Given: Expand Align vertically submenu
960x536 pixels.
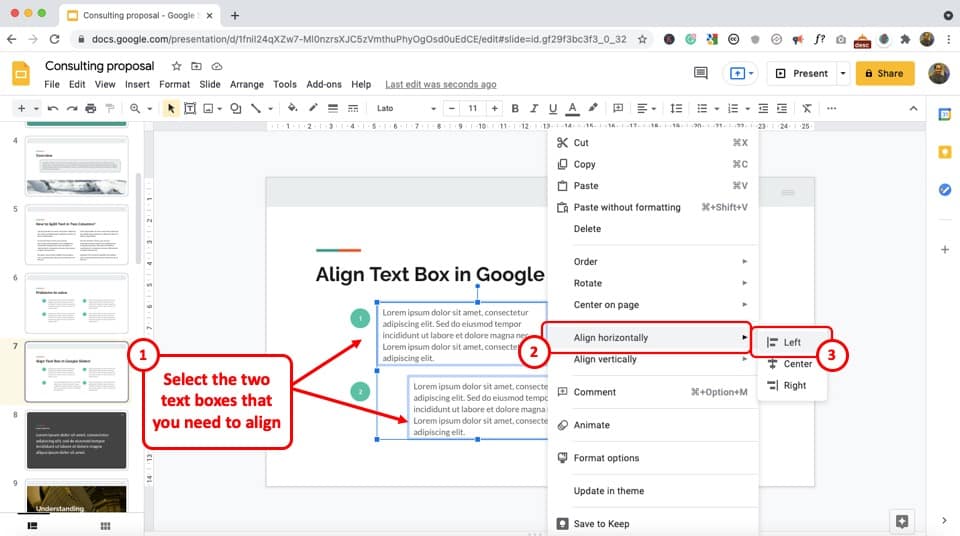Looking at the screenshot, I should pos(653,360).
